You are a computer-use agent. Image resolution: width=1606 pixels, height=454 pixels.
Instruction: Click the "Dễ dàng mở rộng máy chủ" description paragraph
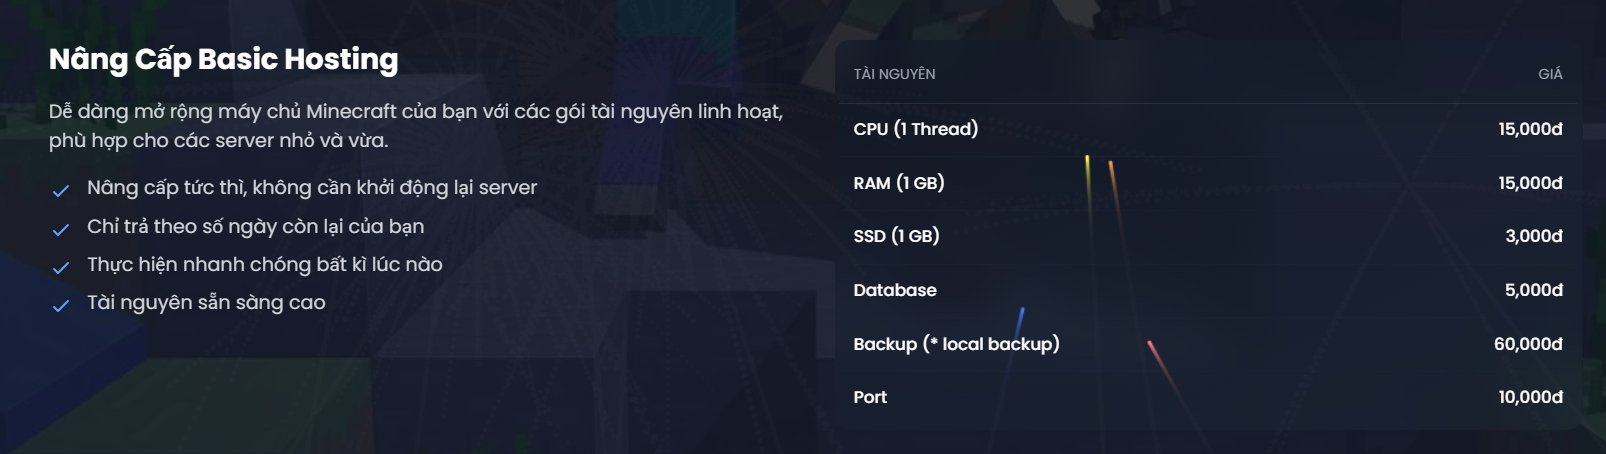pyautogui.click(x=415, y=125)
